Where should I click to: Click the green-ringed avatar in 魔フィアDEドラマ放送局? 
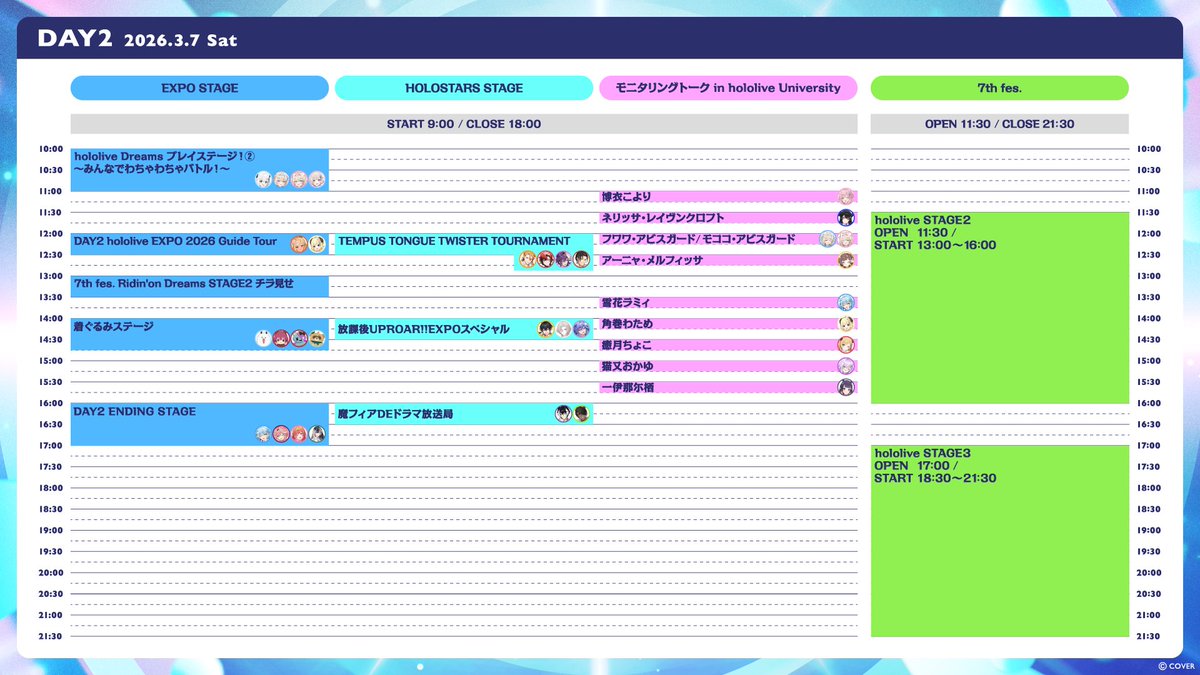click(581, 413)
